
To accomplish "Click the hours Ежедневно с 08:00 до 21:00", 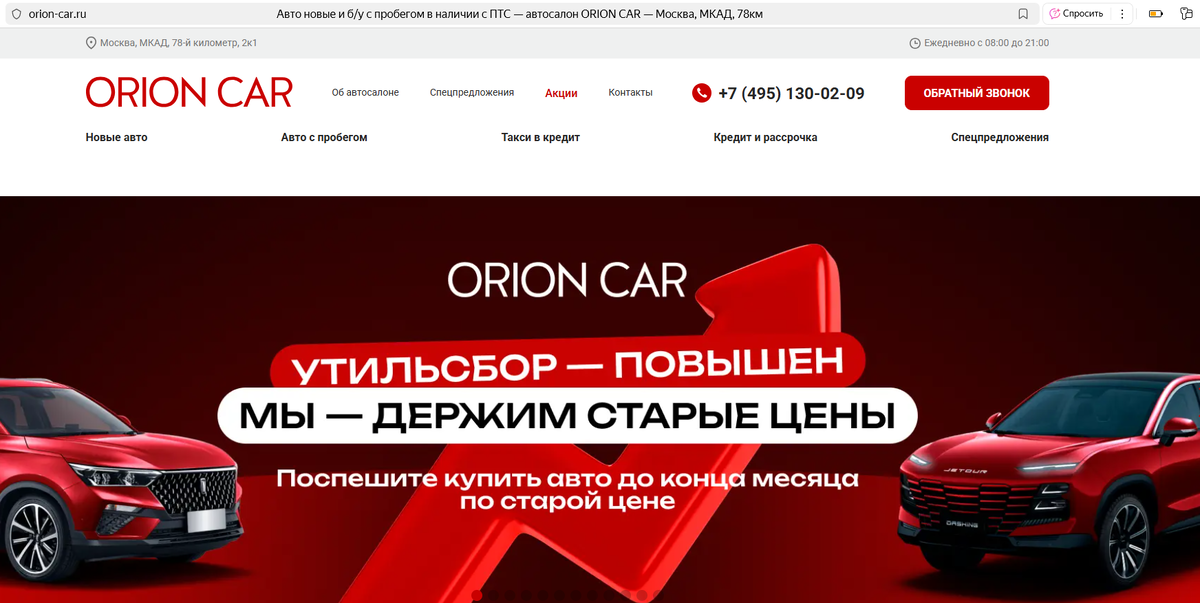I will (x=987, y=43).
